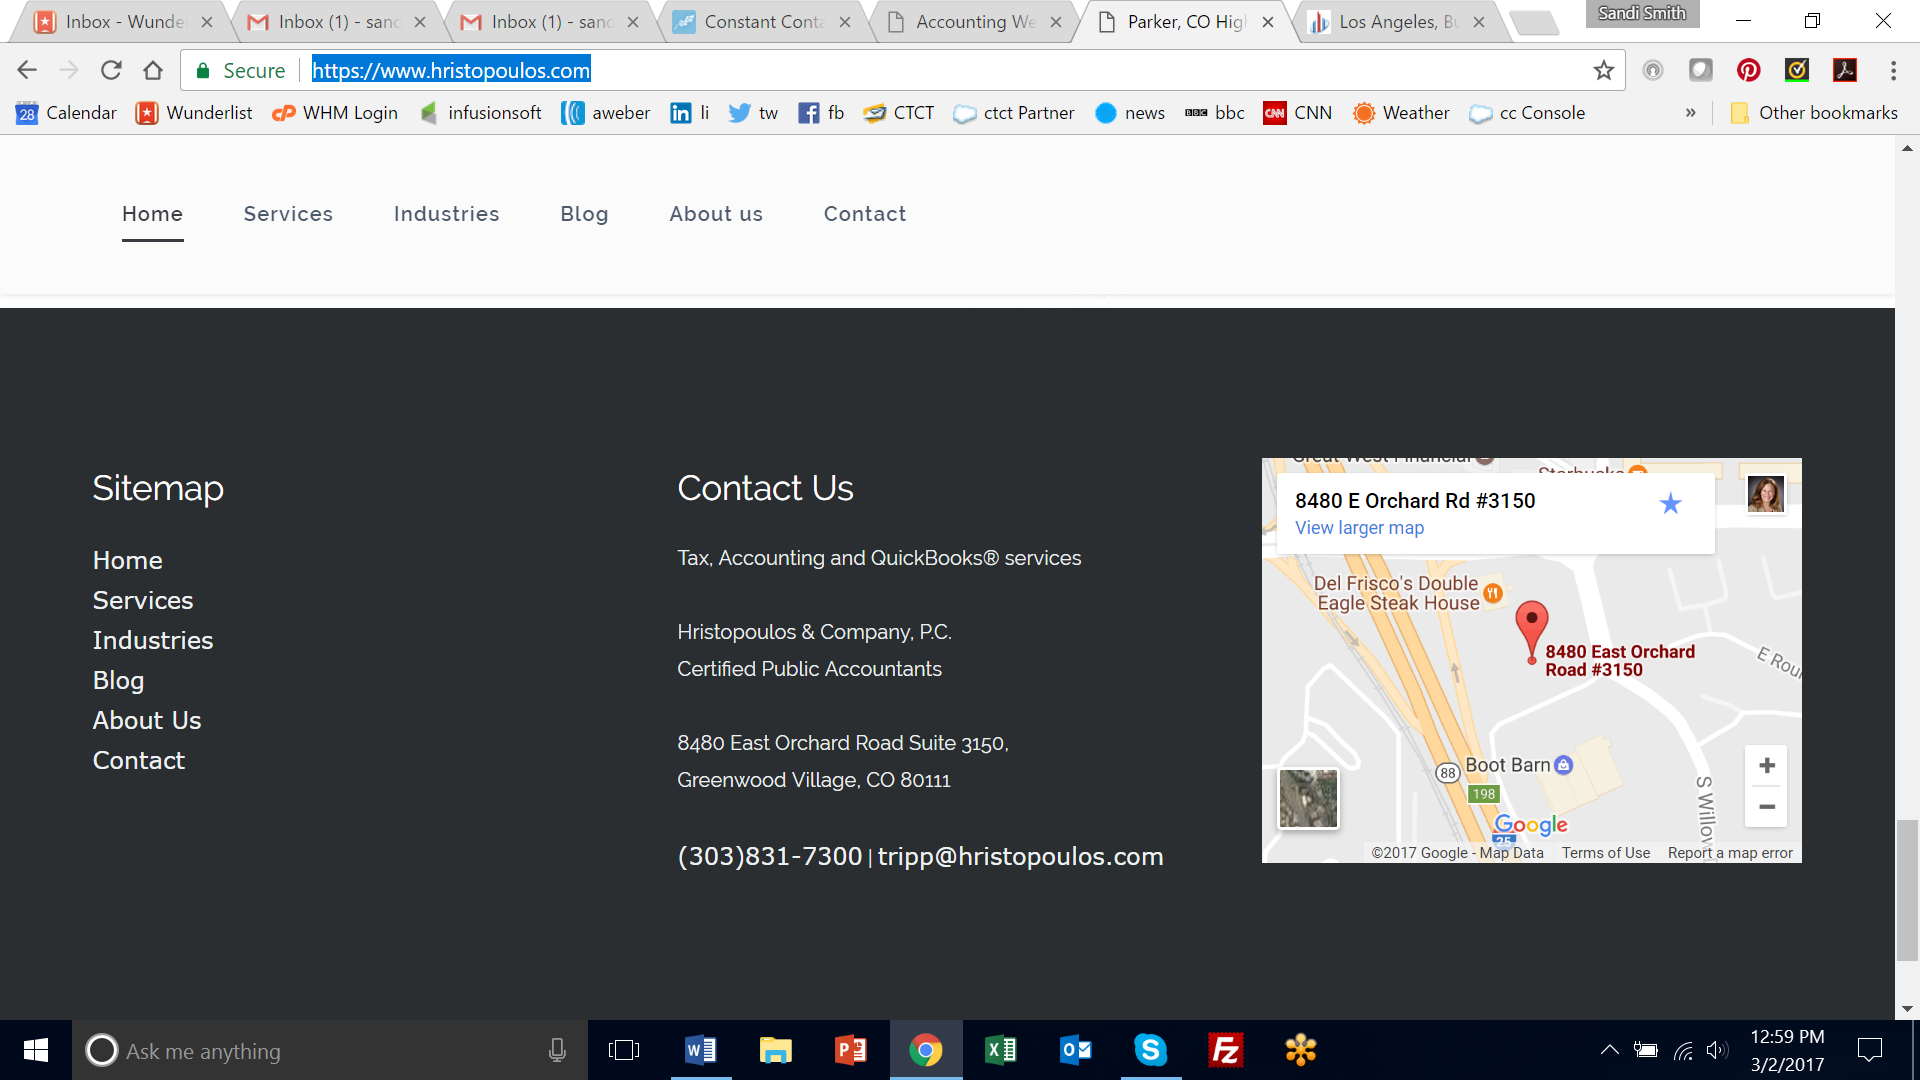Switch to the Accounting We tab
1920x1080 pixels.
(975, 22)
